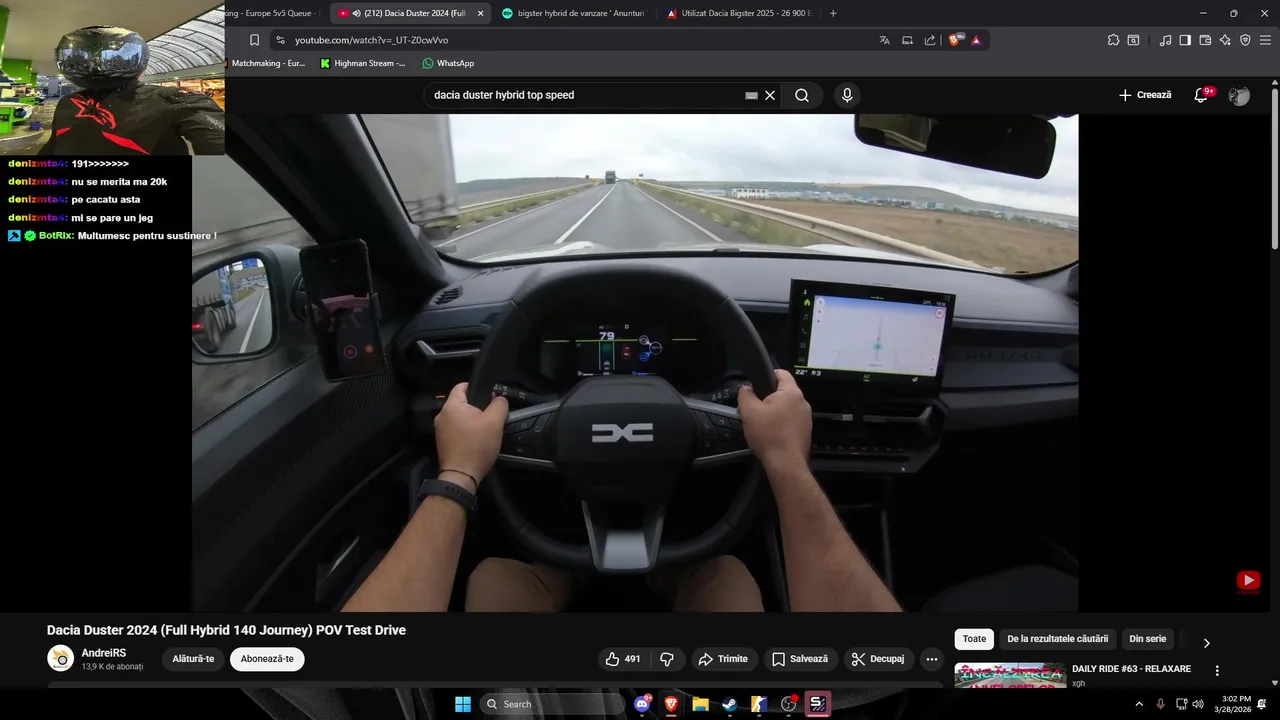
Task: Select the De la rezultatele căutării chip
Action: click(x=1057, y=639)
